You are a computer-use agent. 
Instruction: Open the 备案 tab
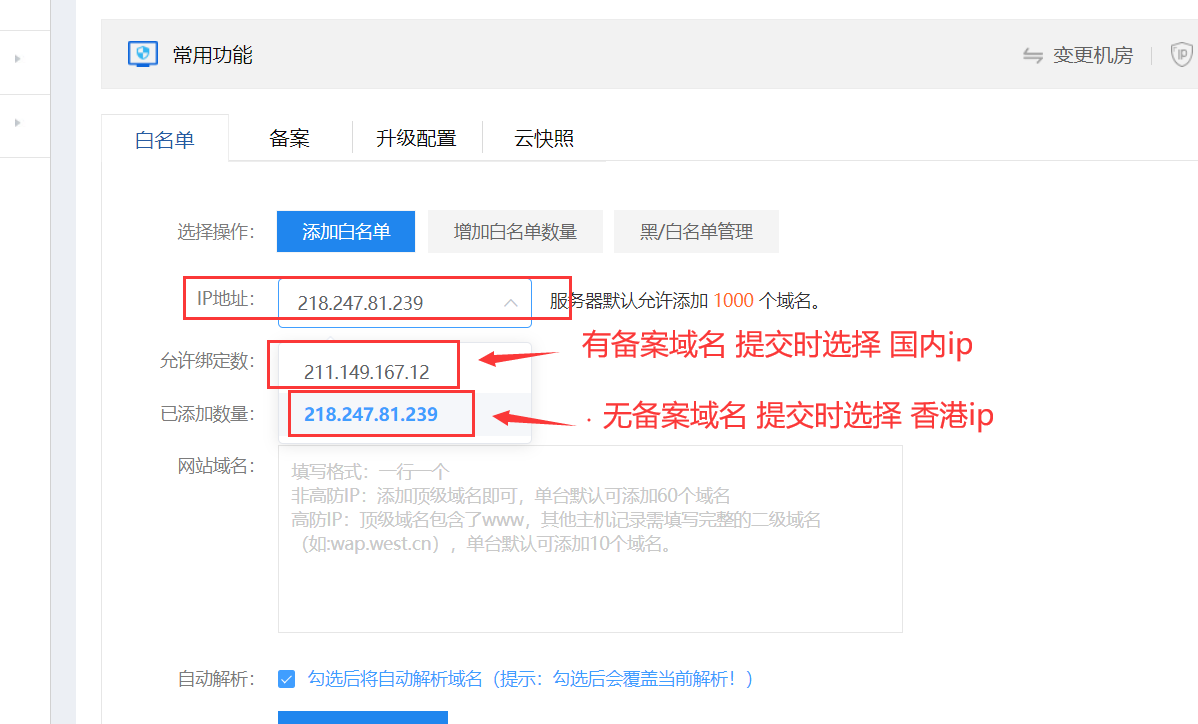pyautogui.click(x=289, y=138)
